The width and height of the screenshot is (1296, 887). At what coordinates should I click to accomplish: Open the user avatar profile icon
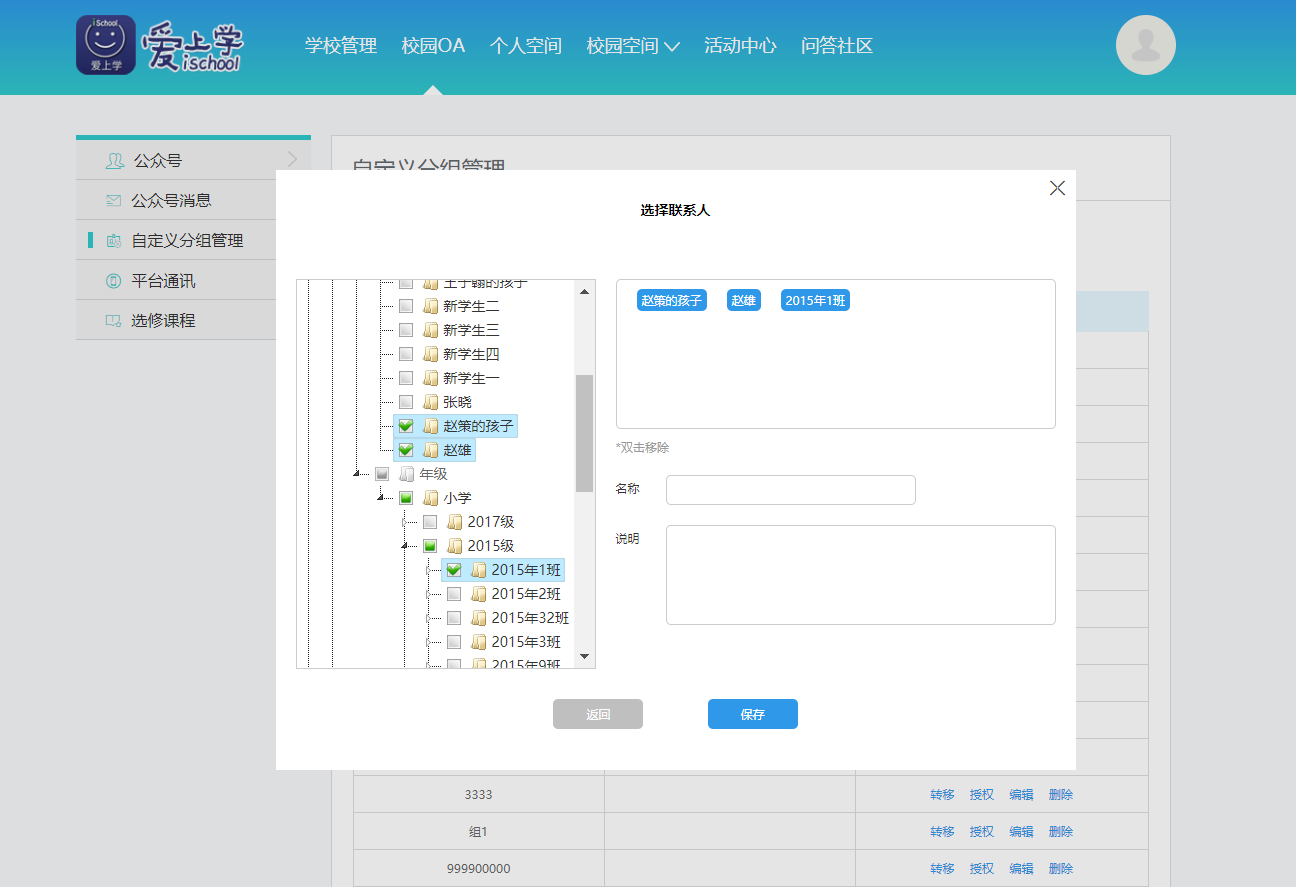[1146, 45]
